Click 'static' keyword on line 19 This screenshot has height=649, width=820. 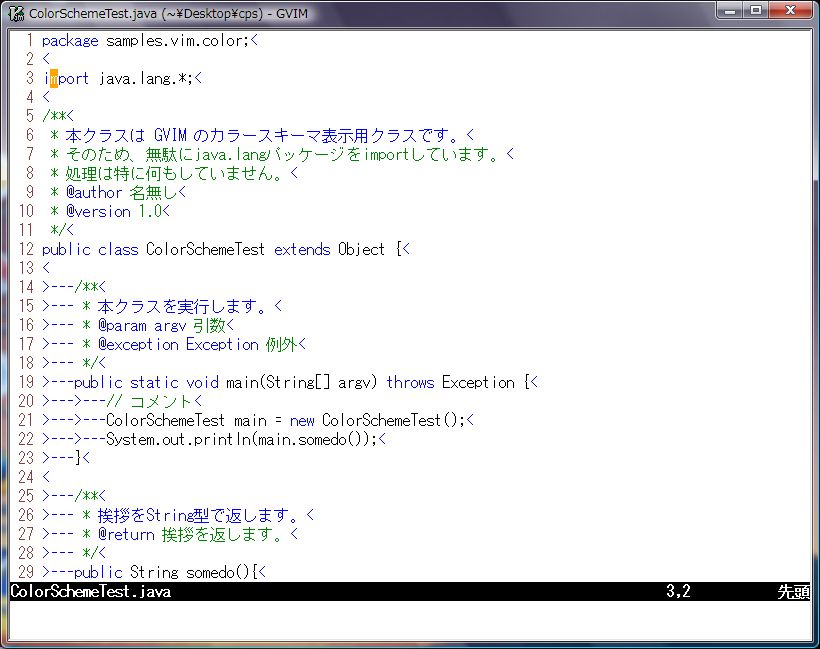pyautogui.click(x=154, y=382)
